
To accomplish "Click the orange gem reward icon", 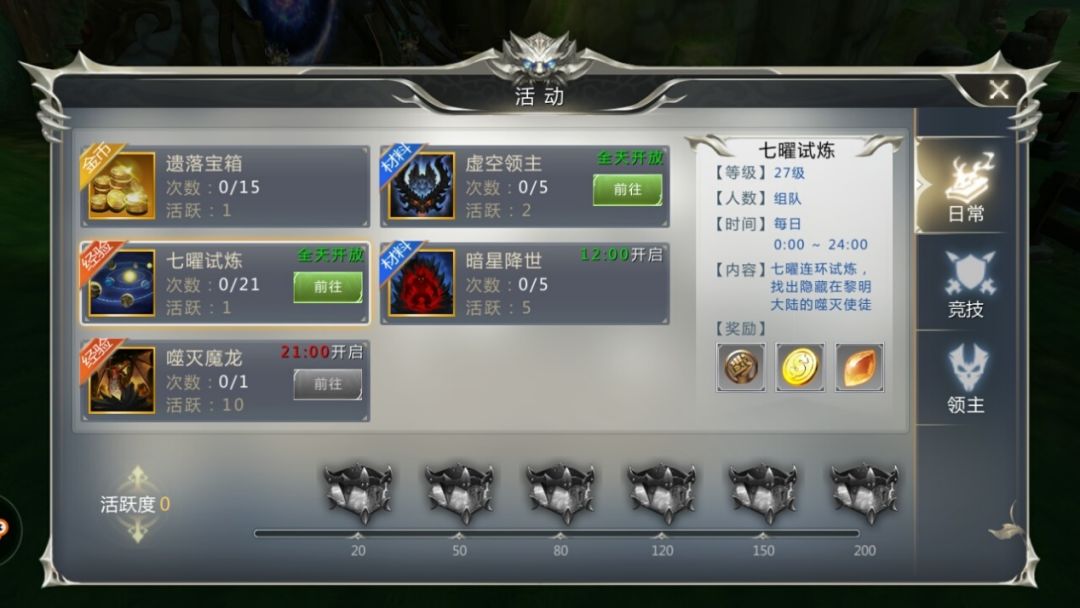I will 859,367.
